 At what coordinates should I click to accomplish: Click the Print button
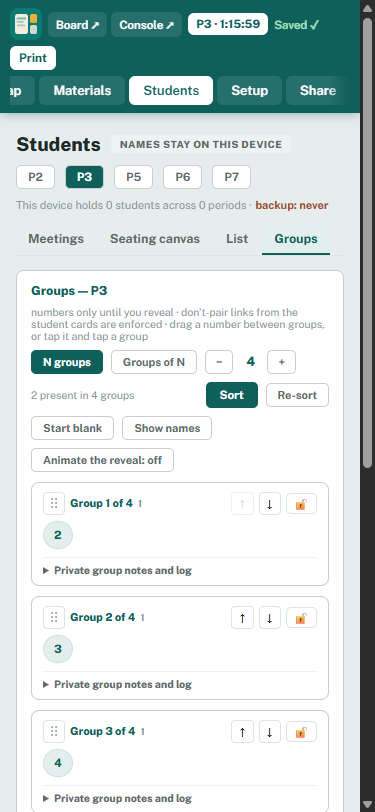(x=33, y=58)
